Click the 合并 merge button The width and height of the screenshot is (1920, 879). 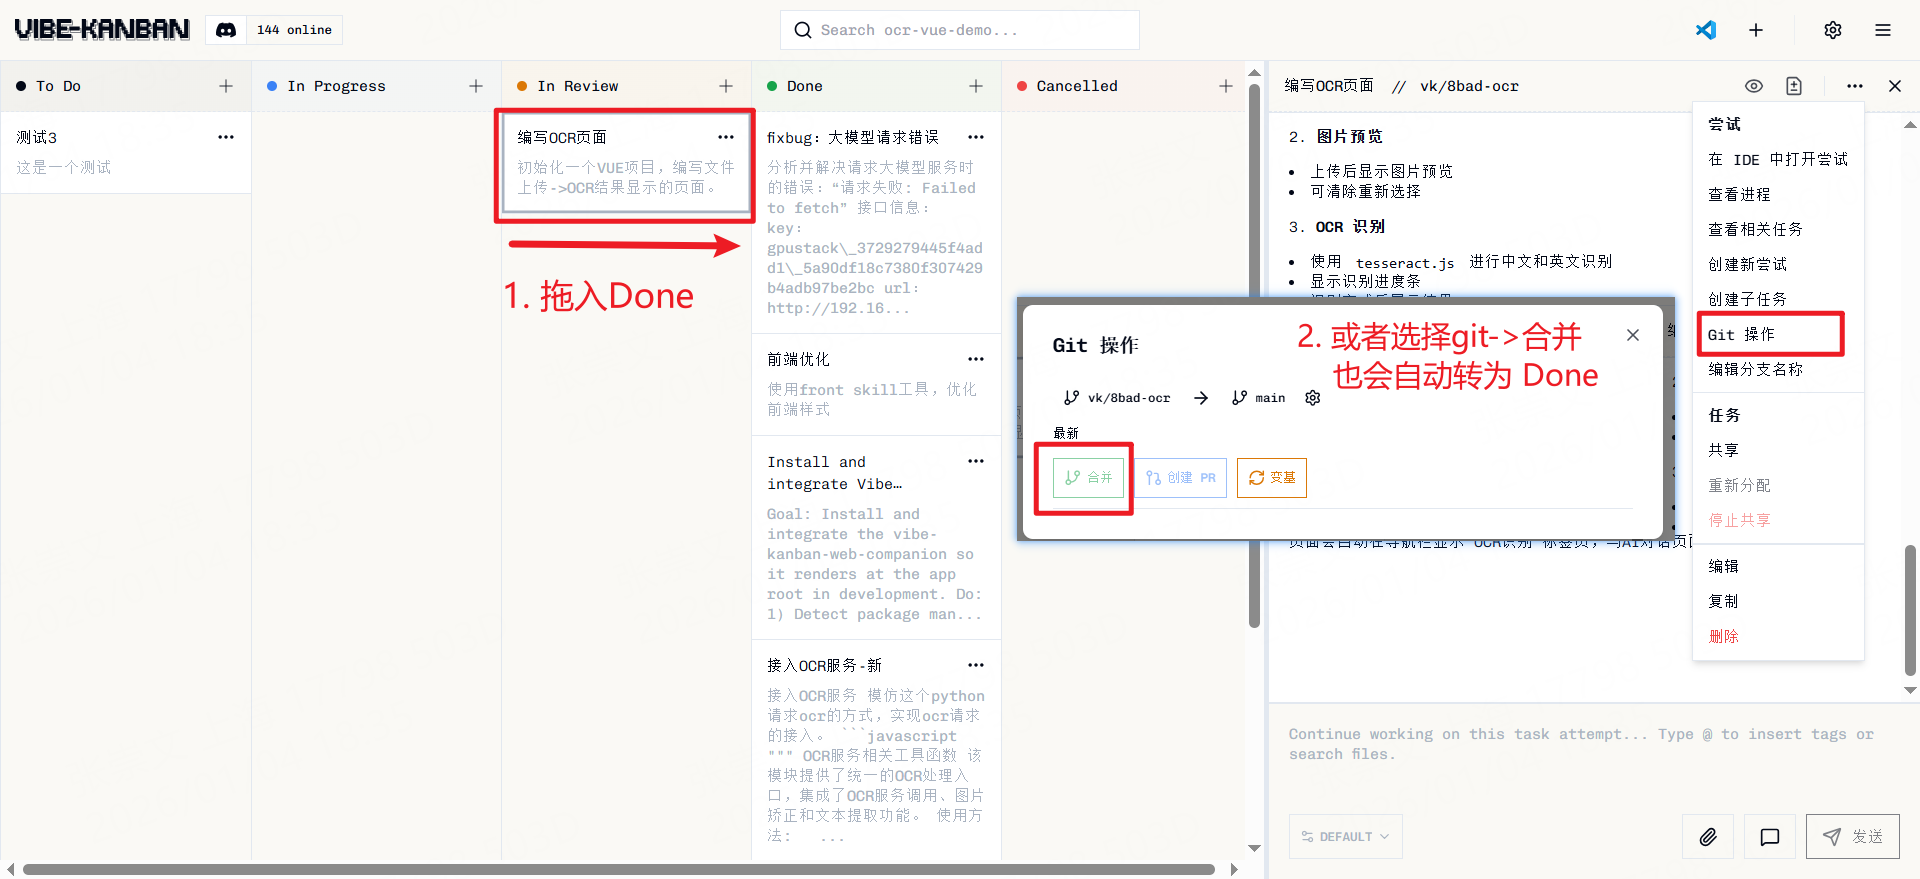point(1089,478)
